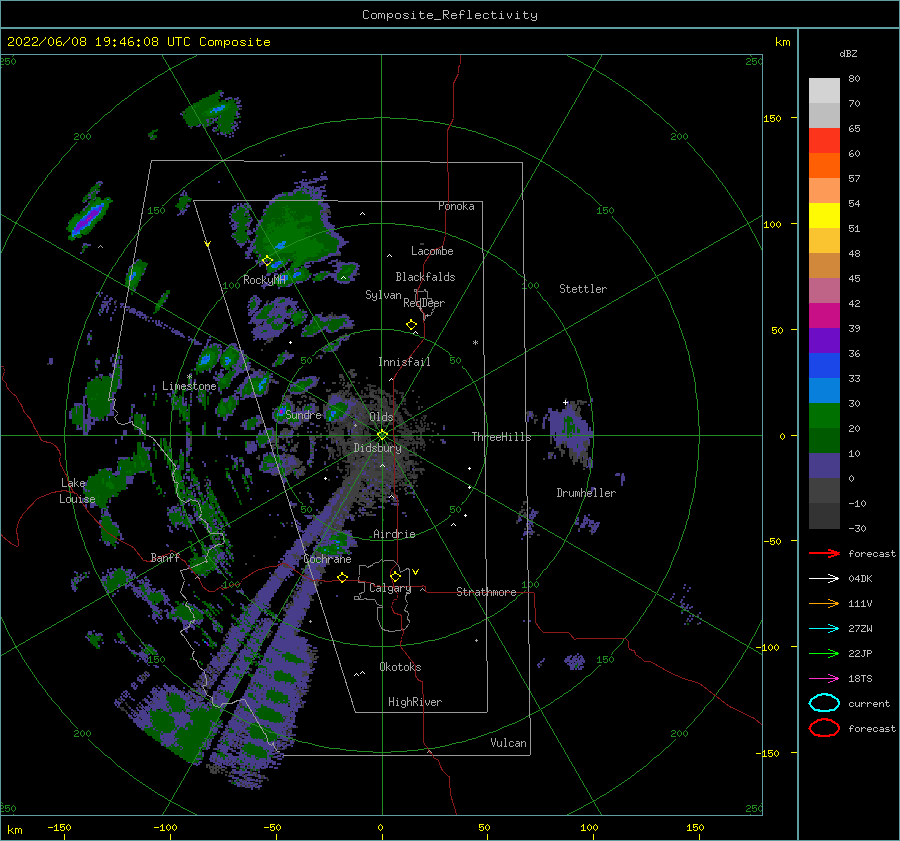
Task: Click the Stettler town label
Action: pos(583,289)
